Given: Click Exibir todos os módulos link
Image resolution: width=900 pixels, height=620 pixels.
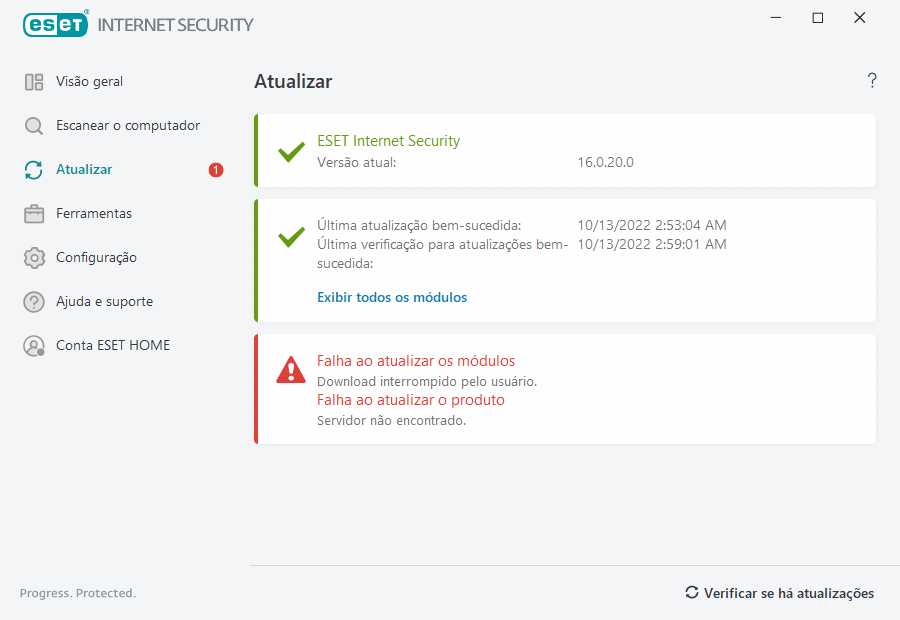Looking at the screenshot, I should click(392, 297).
